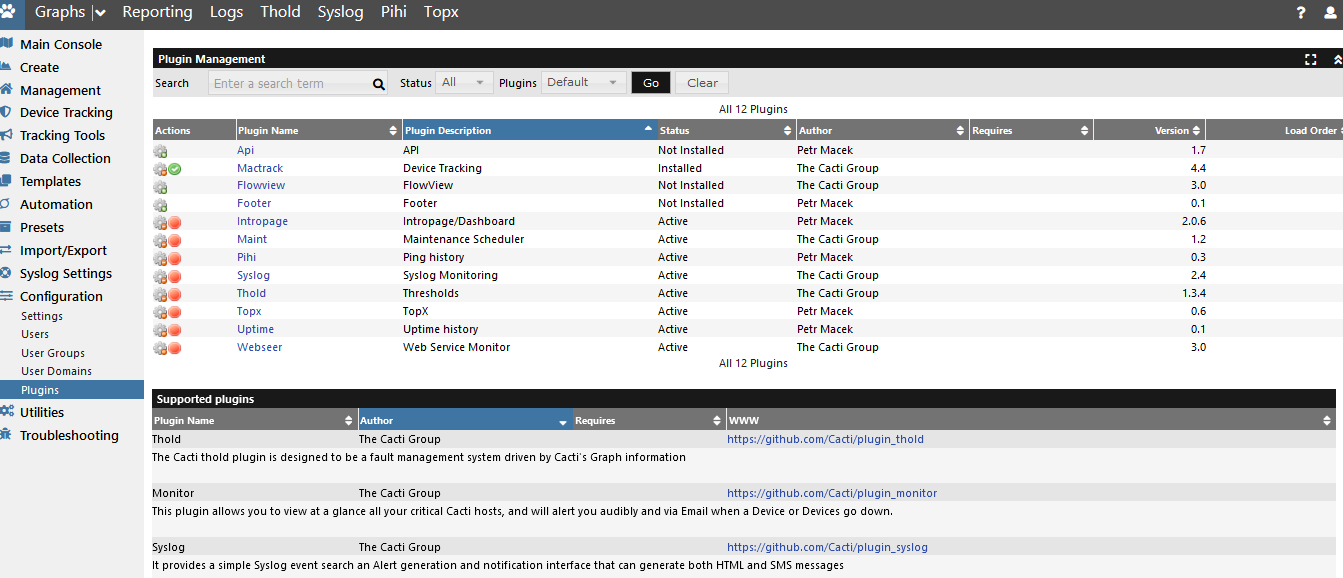Viewport: 1343px width, 578px height.
Task: Expand Plugin Management panel to fullscreen
Action: tap(1311, 59)
